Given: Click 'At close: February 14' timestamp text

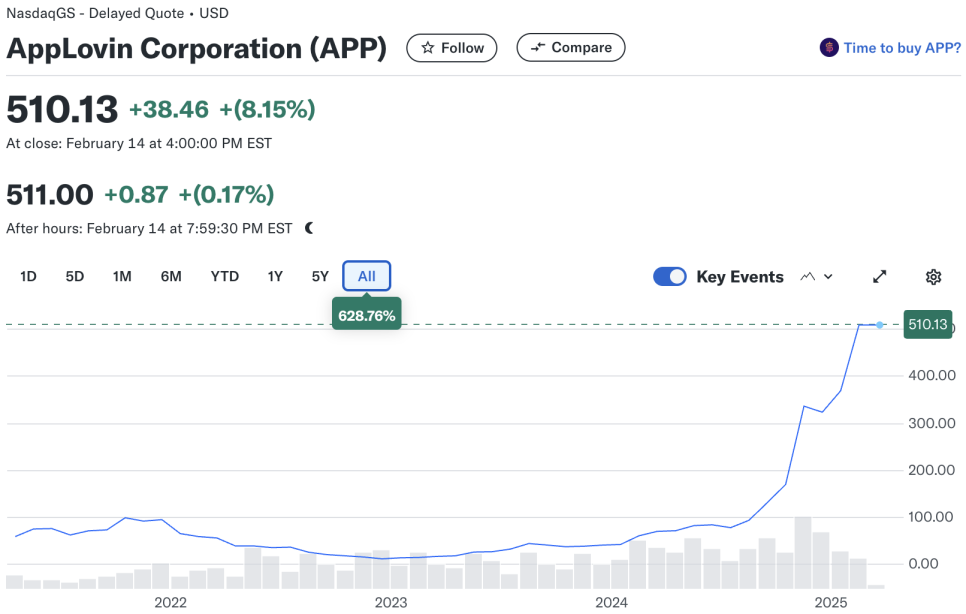Looking at the screenshot, I should [139, 143].
